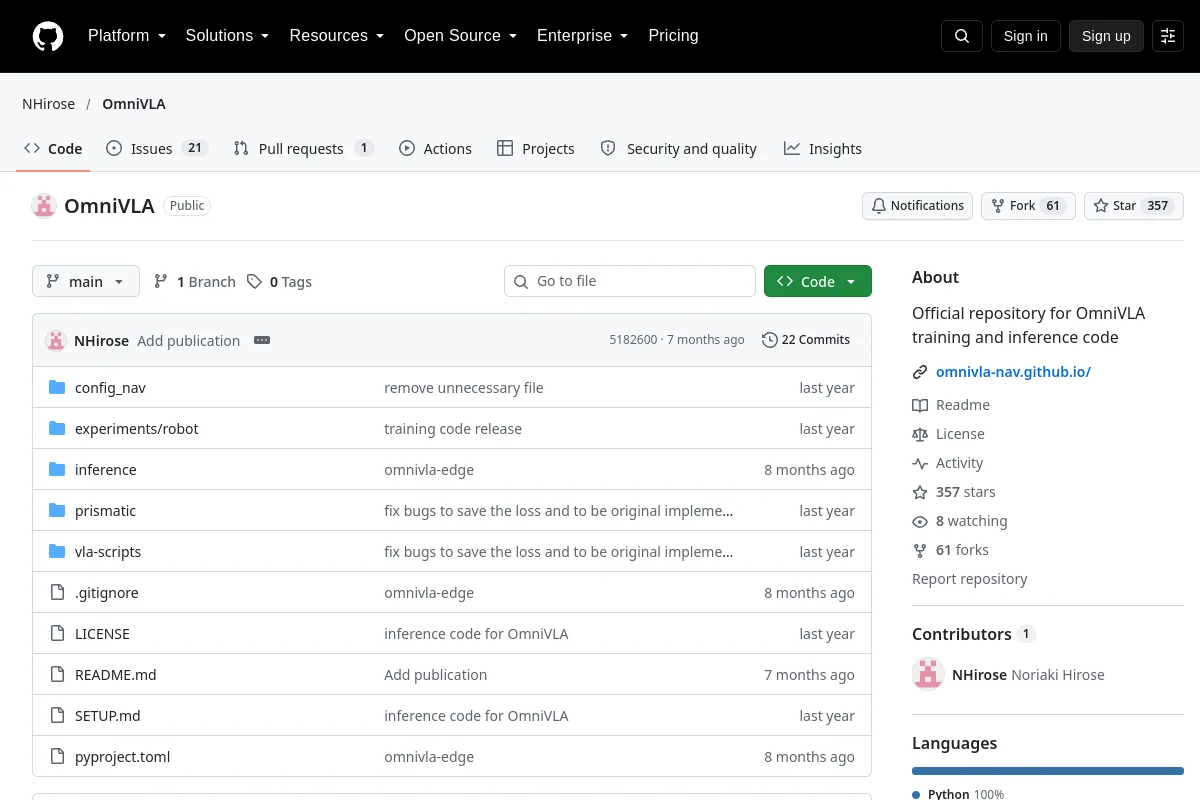1200x800 pixels.
Task: Open the config_nav folder icon
Action: [57, 388]
